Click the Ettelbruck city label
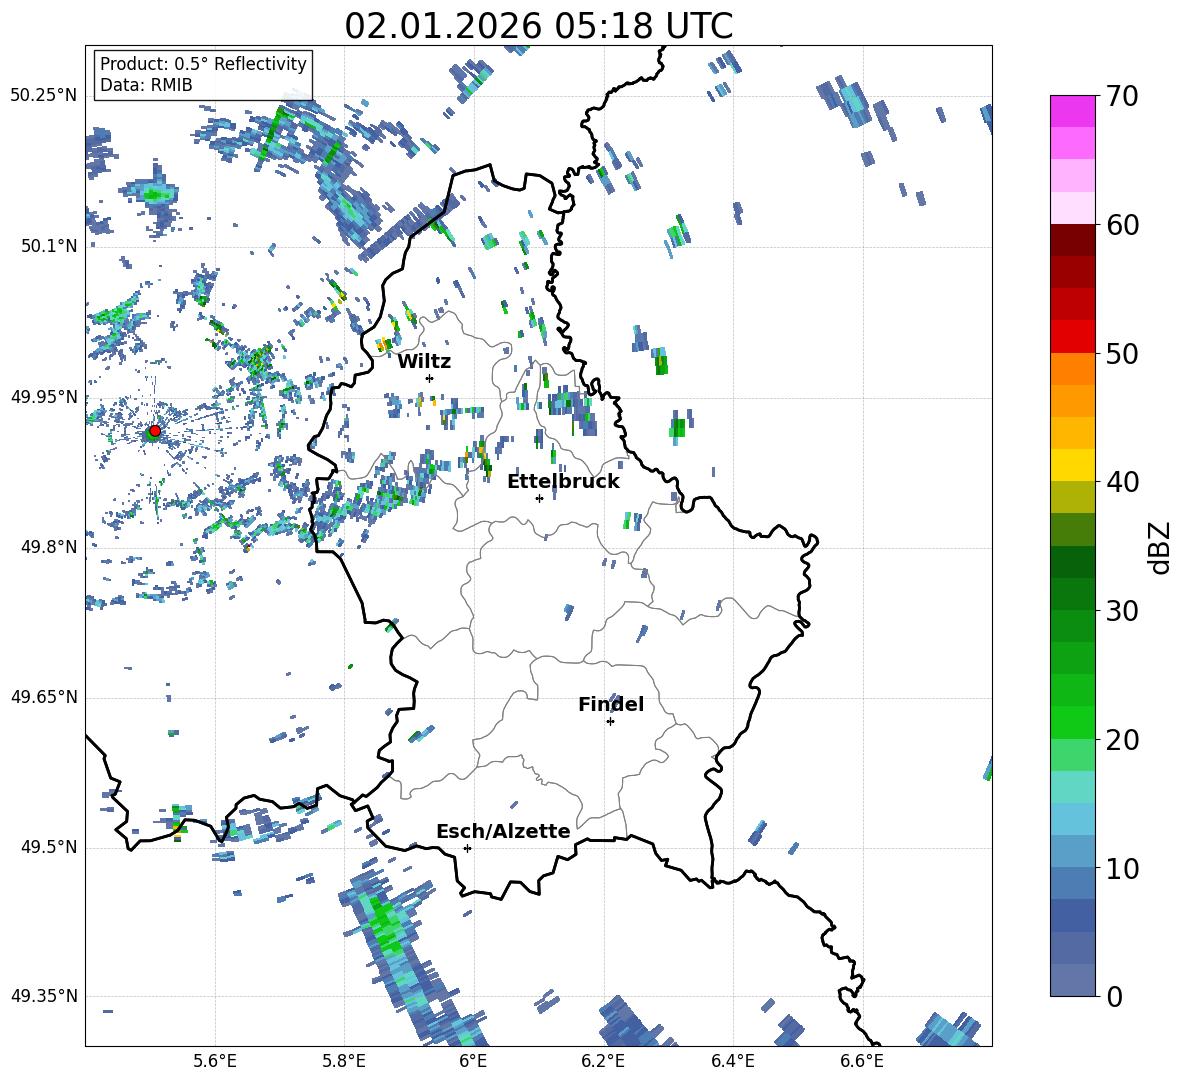Viewport: 1184px width, 1081px height. [563, 482]
